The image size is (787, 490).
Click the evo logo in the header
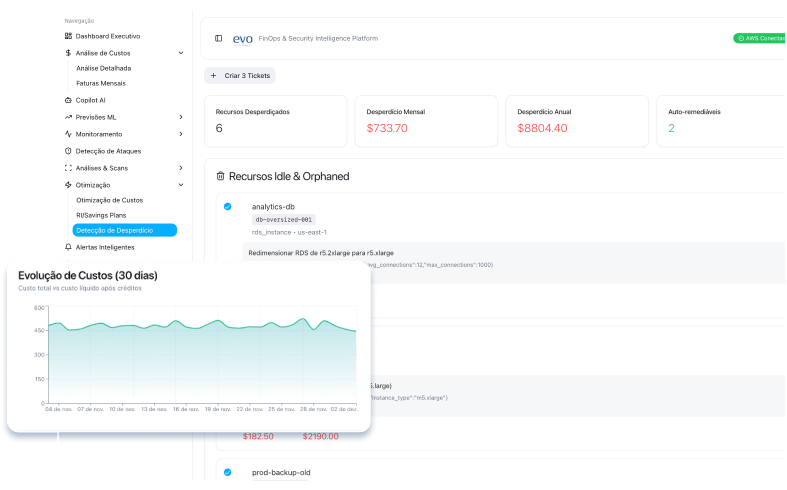(x=243, y=39)
